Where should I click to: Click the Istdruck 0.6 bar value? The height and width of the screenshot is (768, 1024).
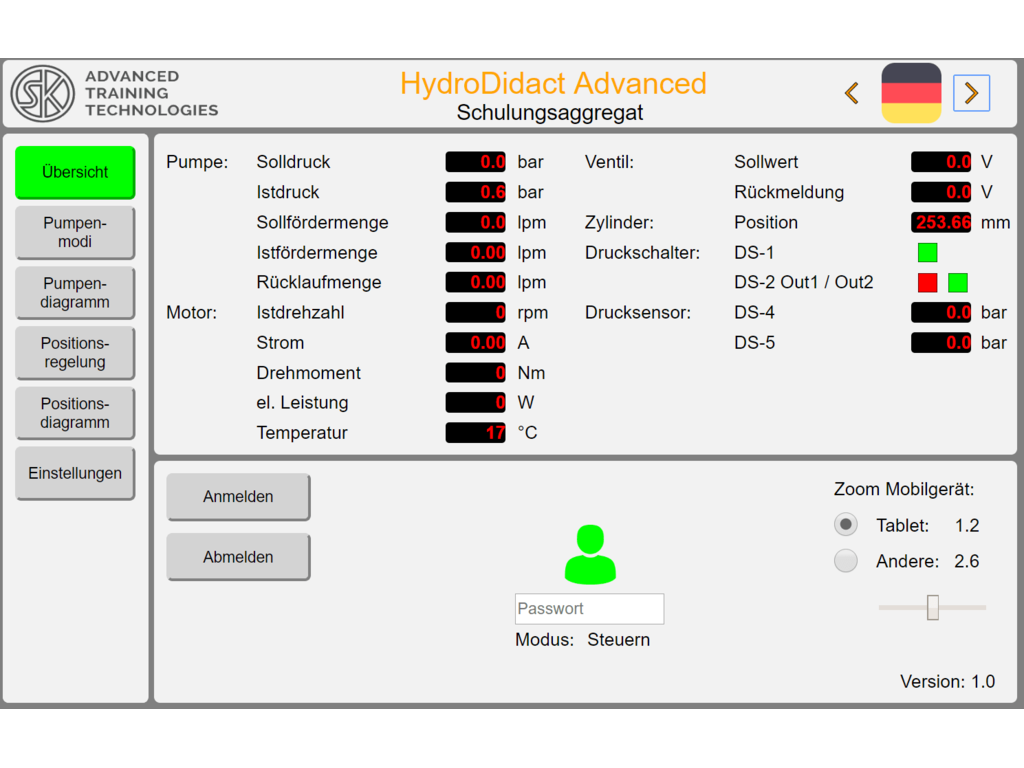pyautogui.click(x=475, y=192)
